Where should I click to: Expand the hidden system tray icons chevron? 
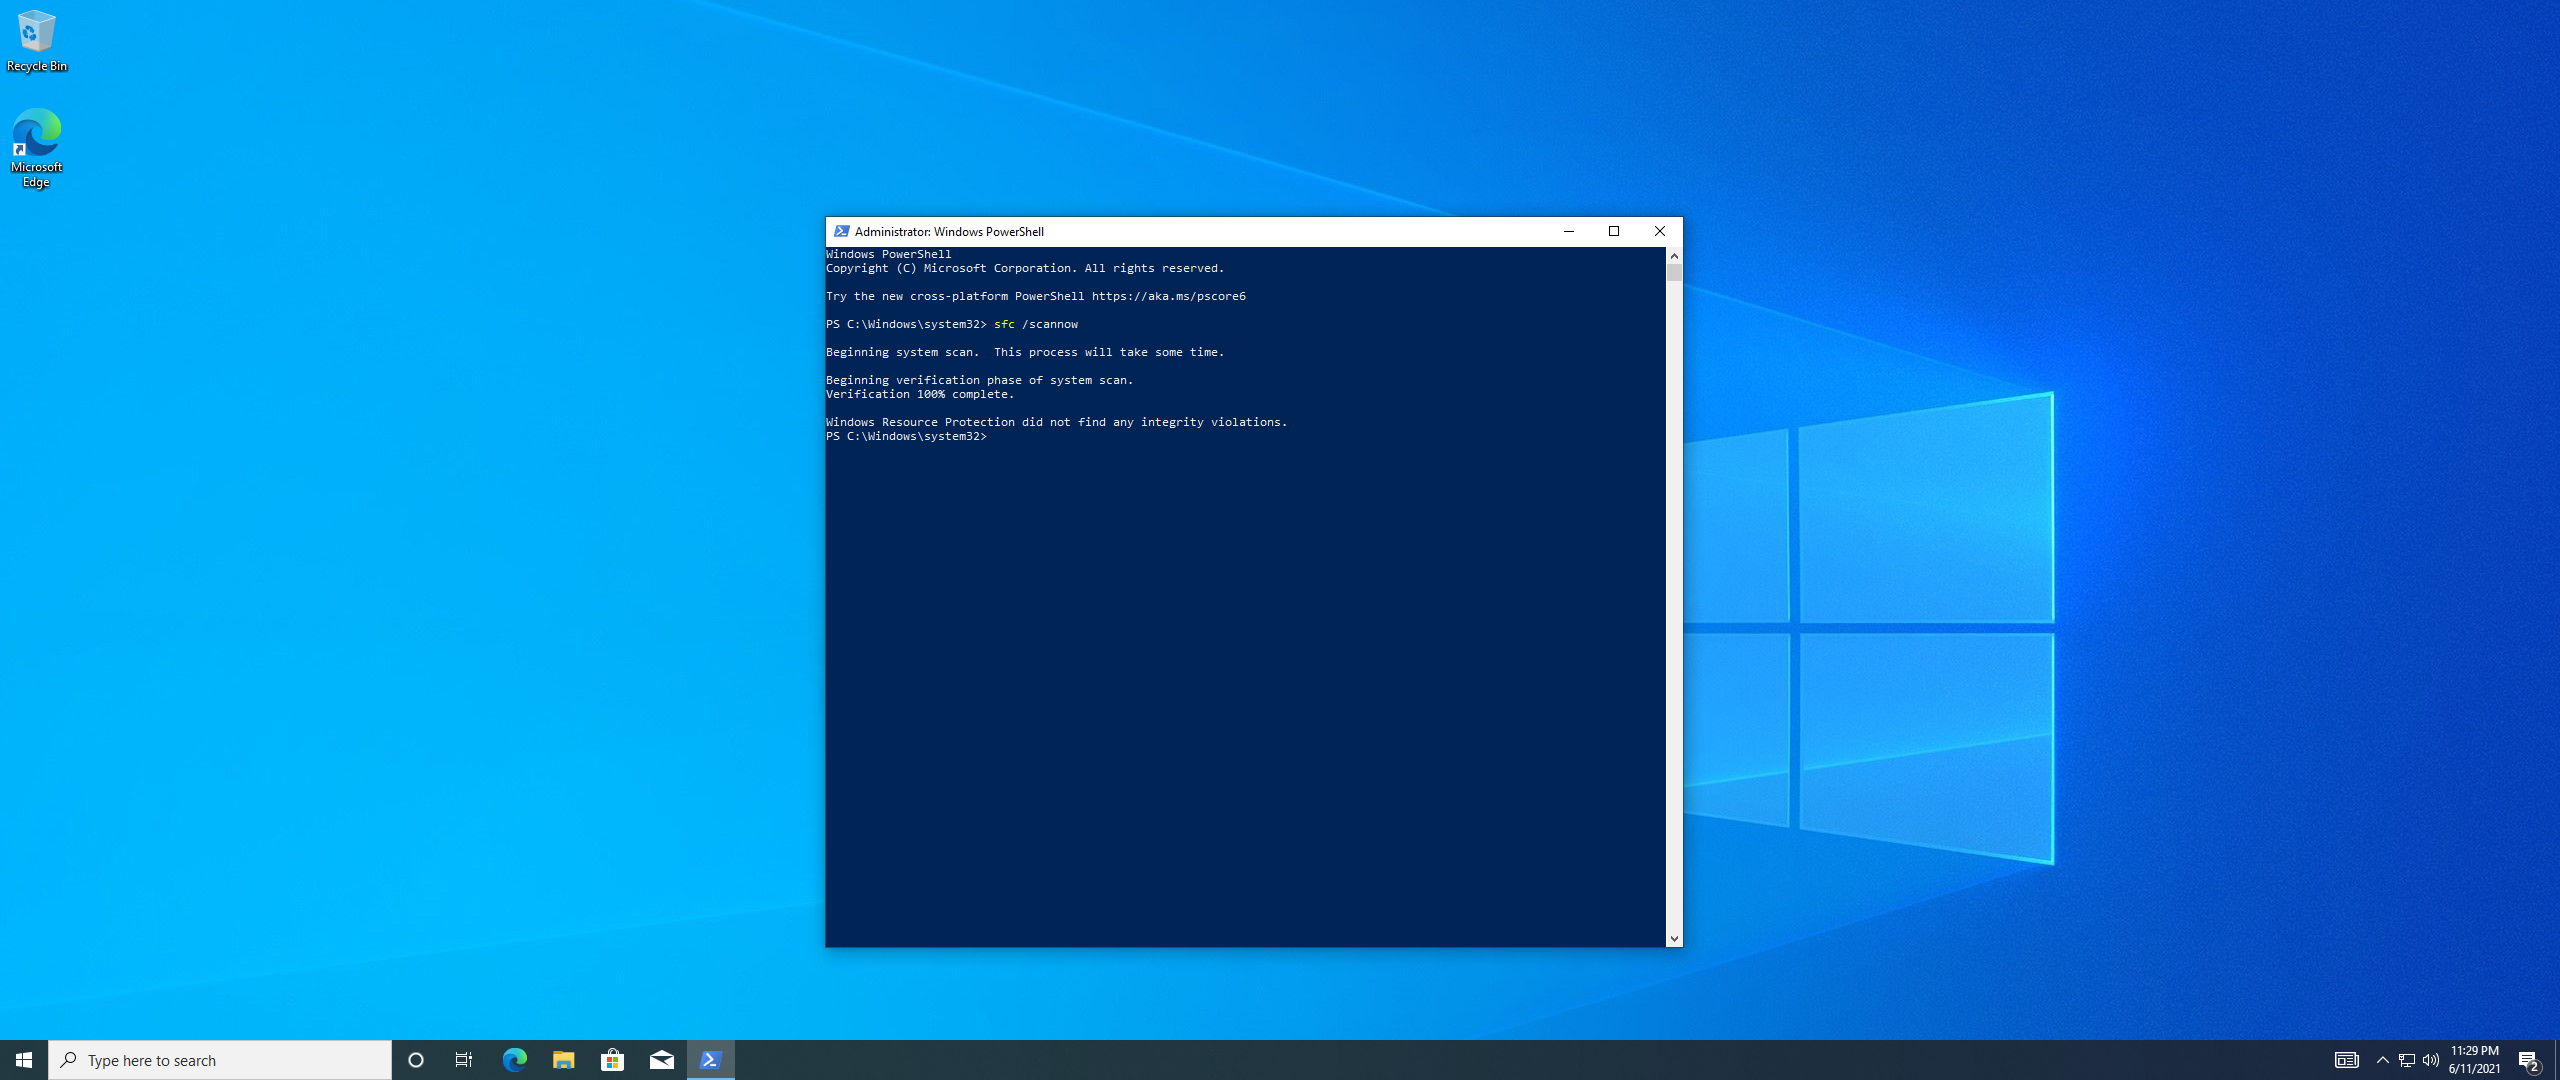2382,1060
